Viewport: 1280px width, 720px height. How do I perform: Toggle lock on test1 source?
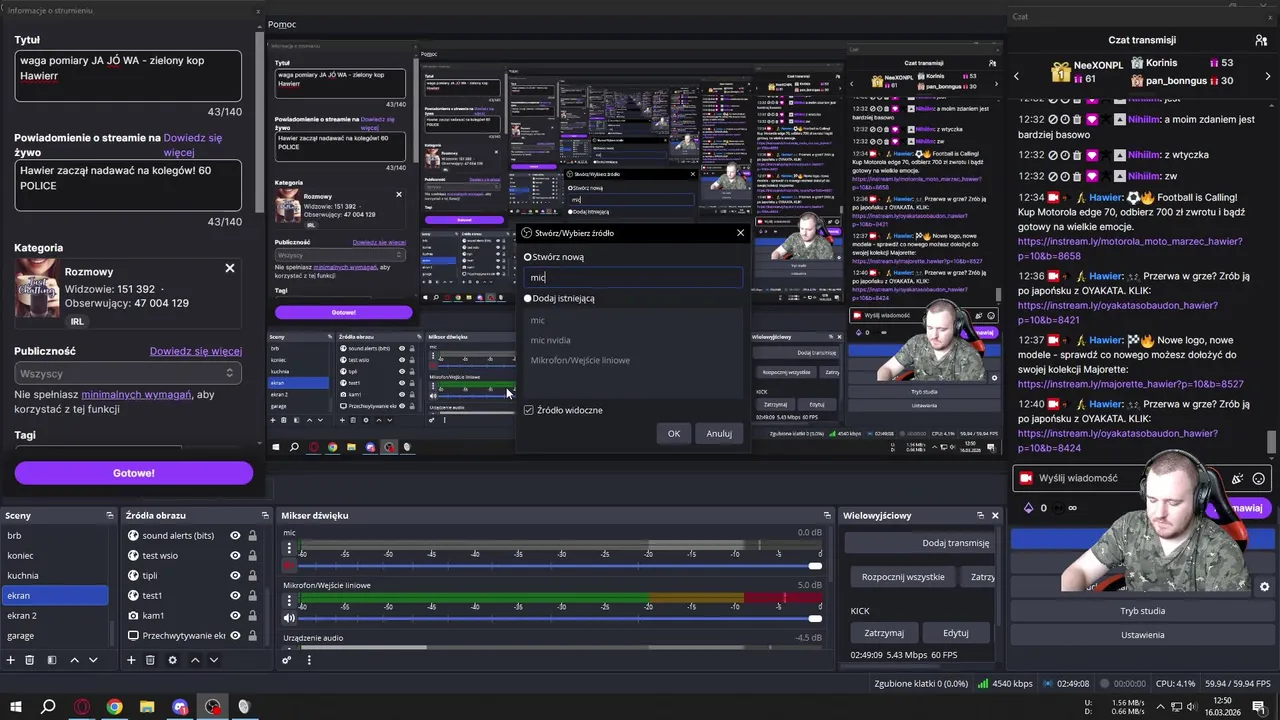pos(252,596)
